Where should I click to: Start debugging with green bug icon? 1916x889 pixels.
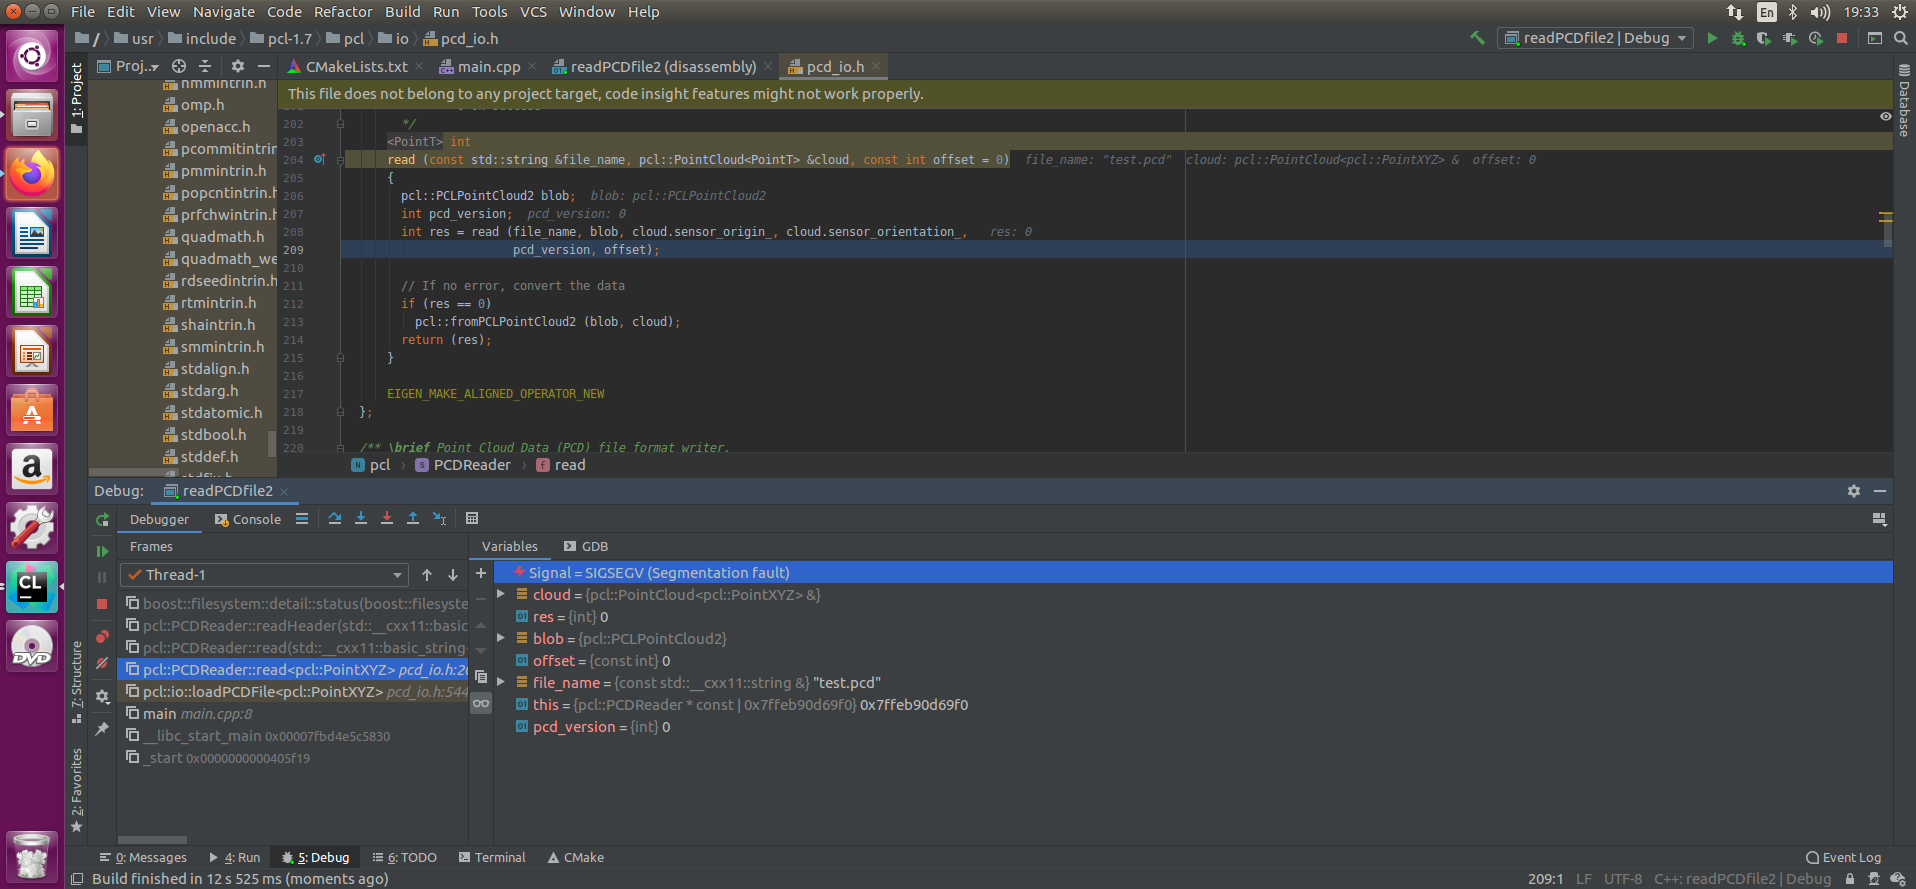point(1738,38)
